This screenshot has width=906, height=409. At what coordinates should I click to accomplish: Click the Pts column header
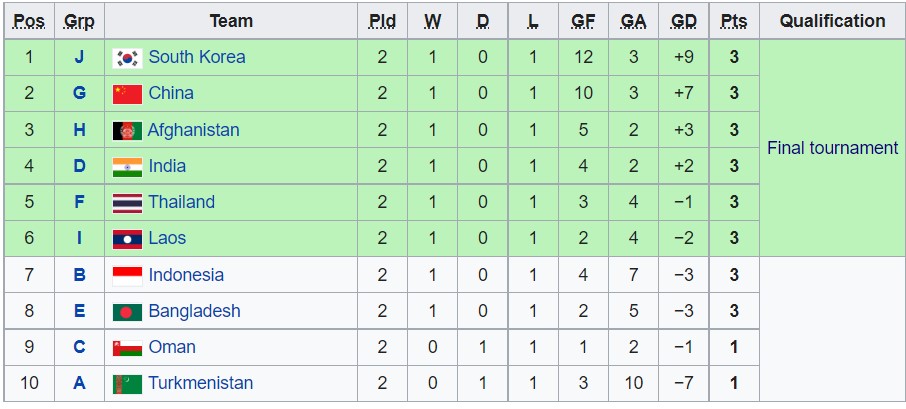click(x=733, y=21)
